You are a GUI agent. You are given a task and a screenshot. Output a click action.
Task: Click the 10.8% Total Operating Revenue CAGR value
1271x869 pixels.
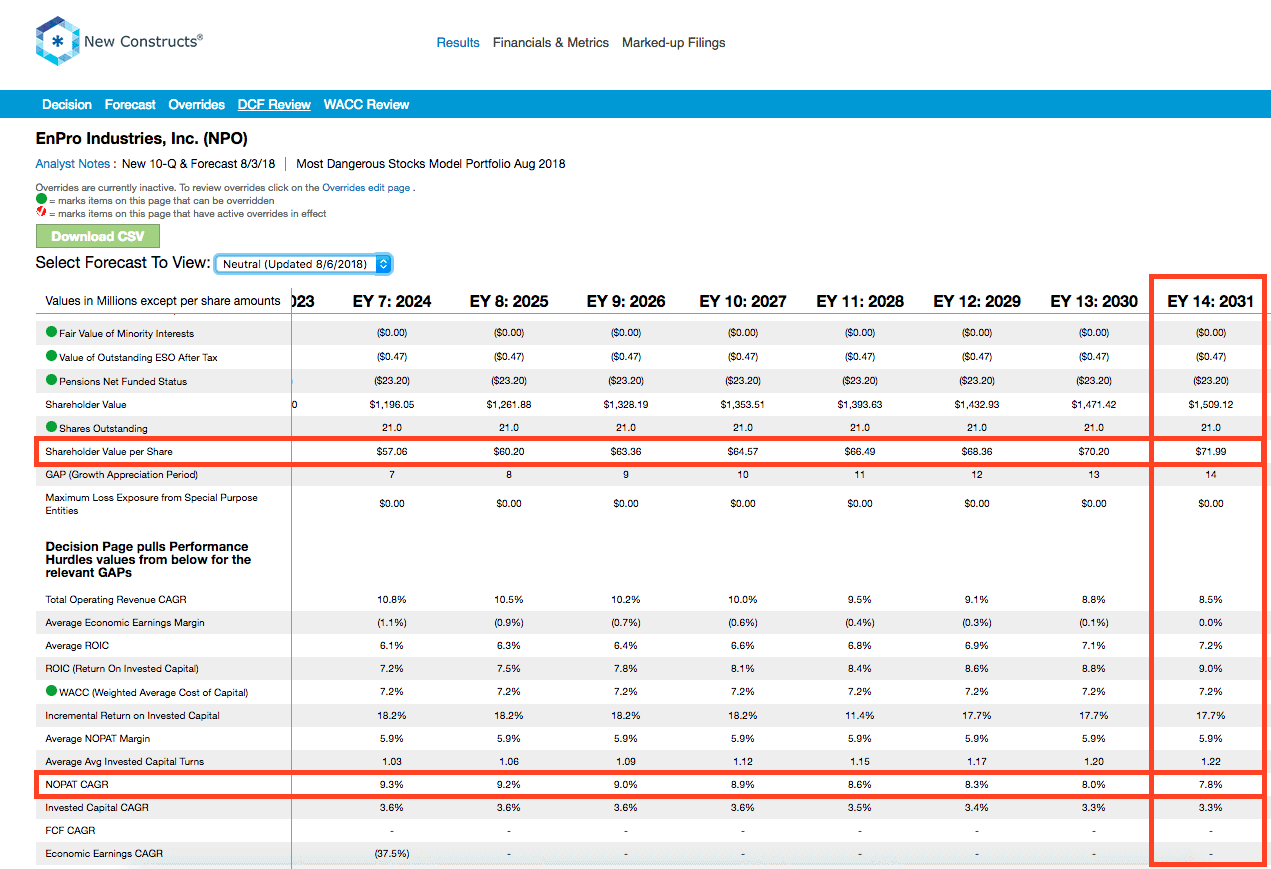pyautogui.click(x=392, y=600)
